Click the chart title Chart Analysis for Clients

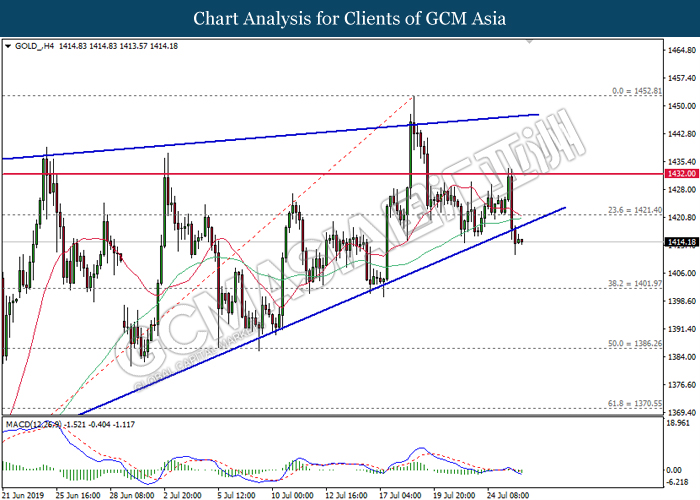349,18
